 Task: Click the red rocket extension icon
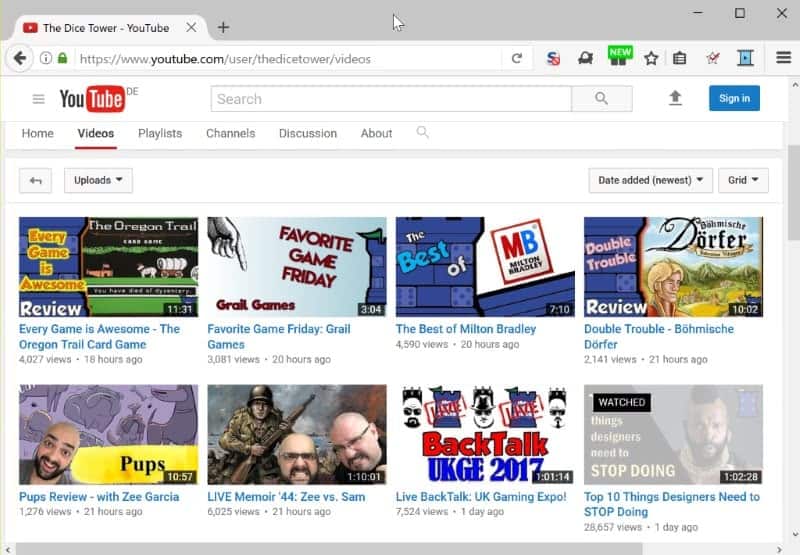[713, 58]
